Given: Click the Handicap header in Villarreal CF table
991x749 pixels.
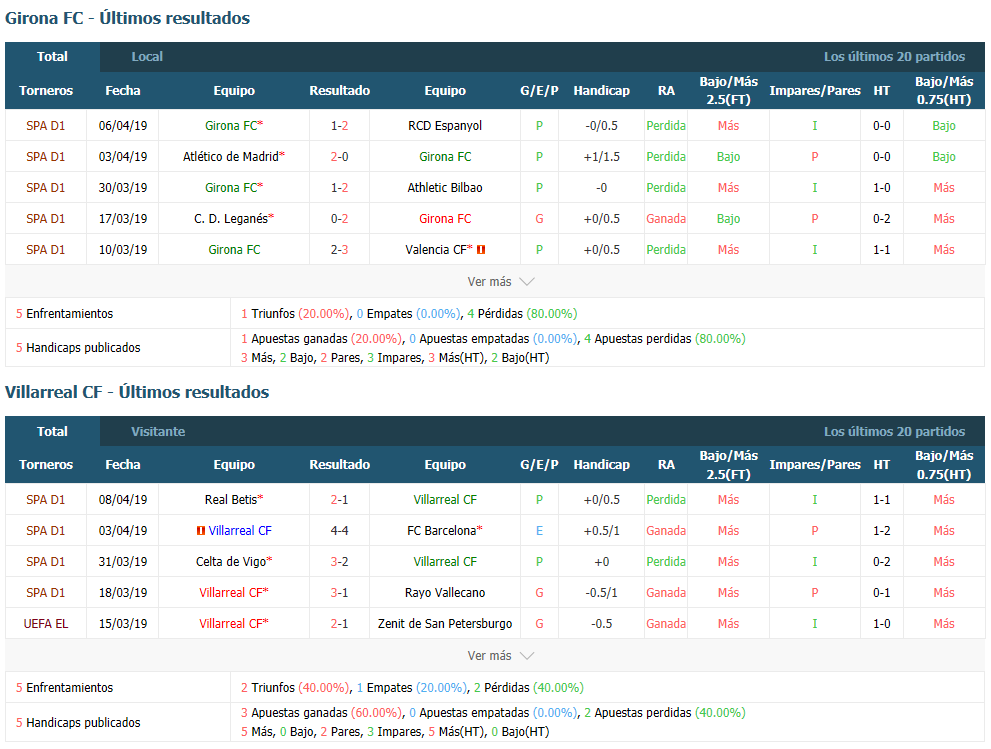Looking at the screenshot, I should pyautogui.click(x=602, y=465).
